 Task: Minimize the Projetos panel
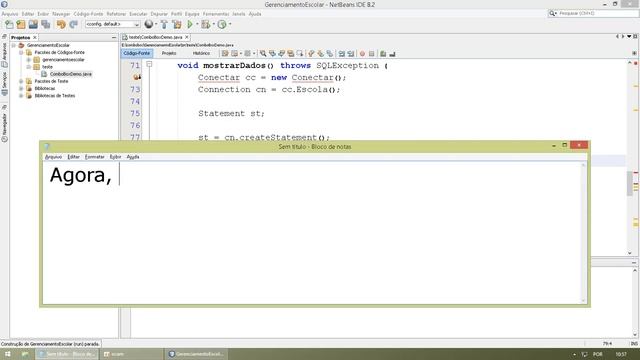click(x=114, y=37)
